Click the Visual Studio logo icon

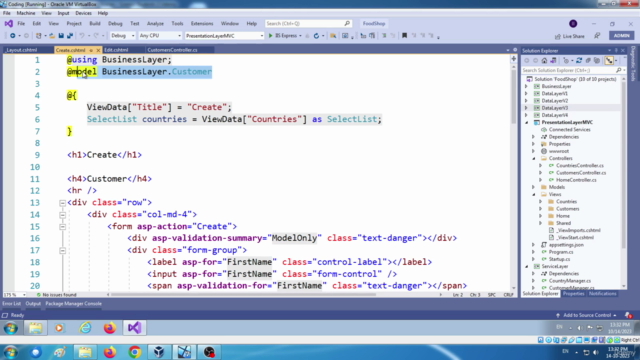[x=8, y=24]
